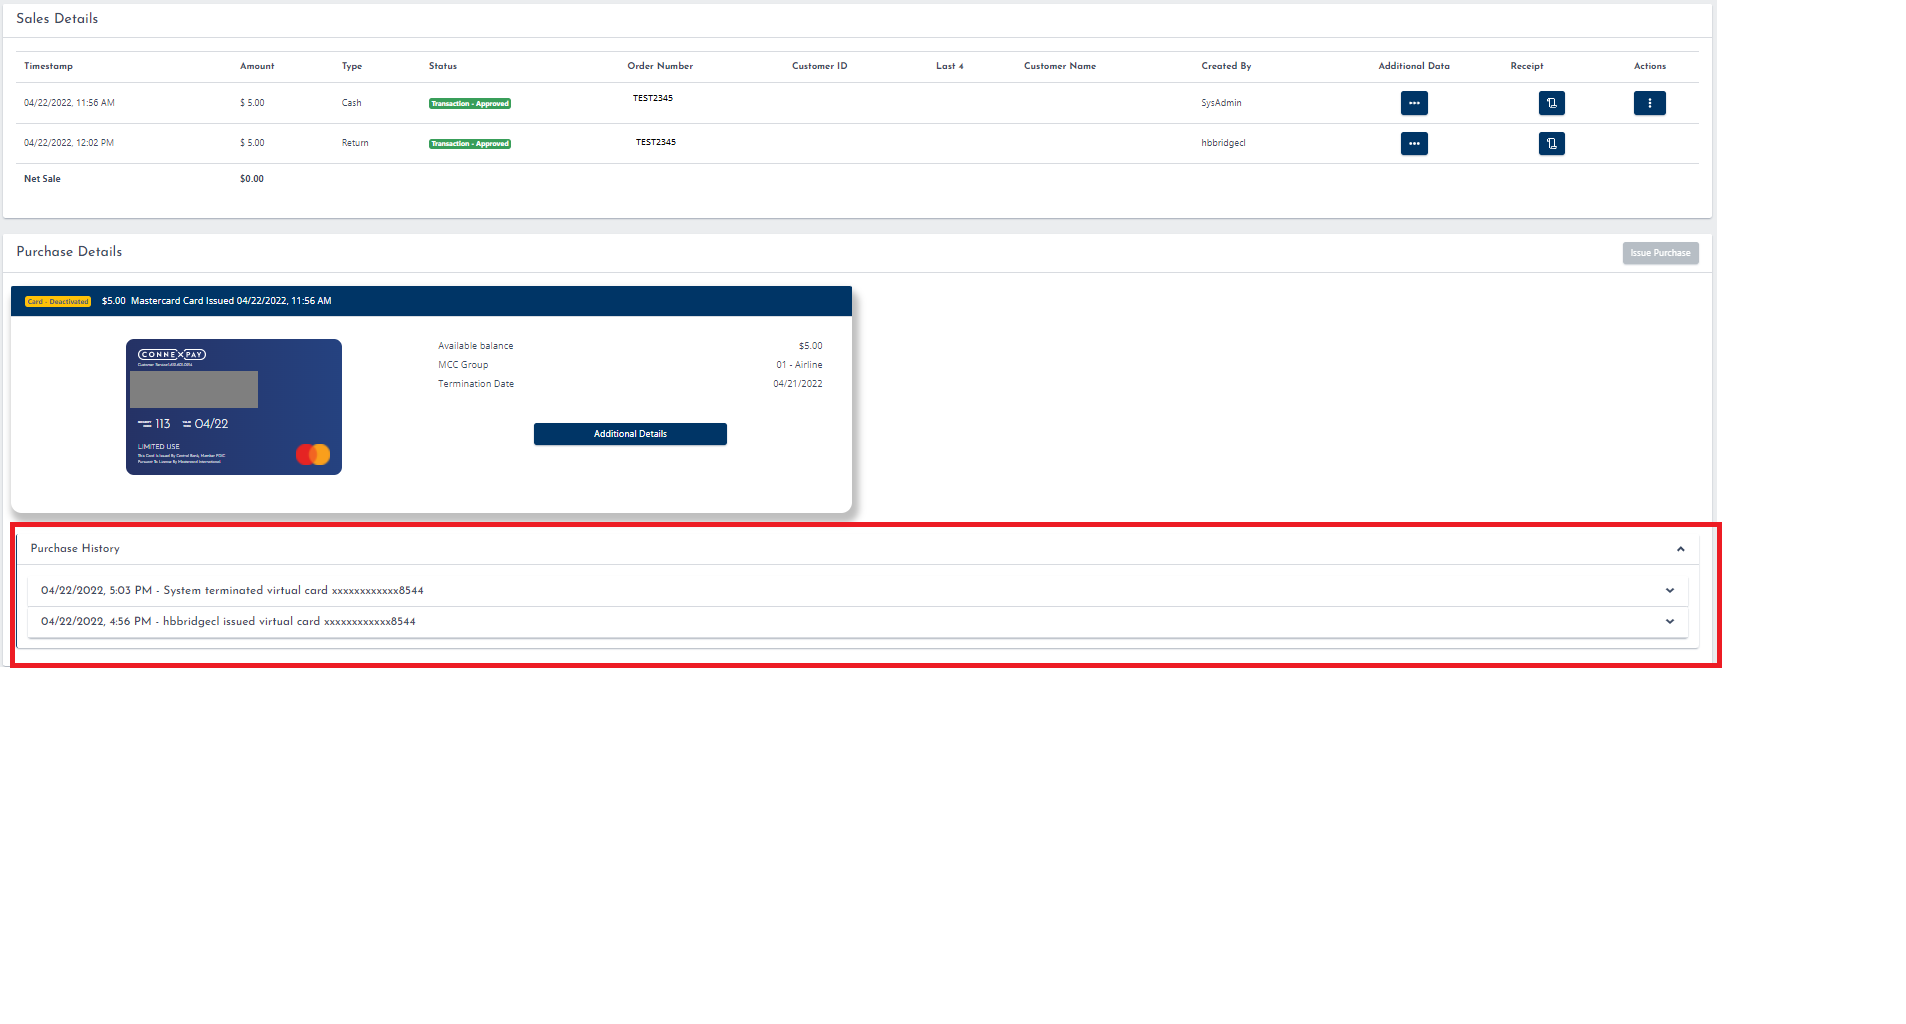This screenshot has width=1906, height=1024.
Task: Expand the System terminated virtual card entry
Action: (x=1670, y=591)
